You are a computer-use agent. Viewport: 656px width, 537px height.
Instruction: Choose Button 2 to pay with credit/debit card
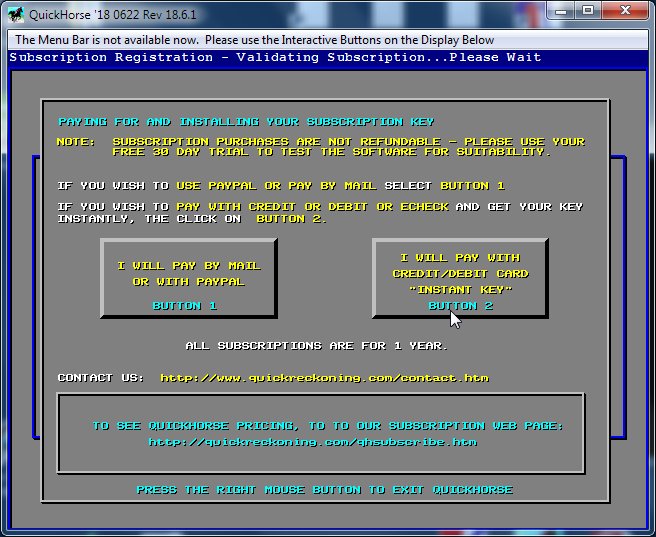click(x=460, y=278)
